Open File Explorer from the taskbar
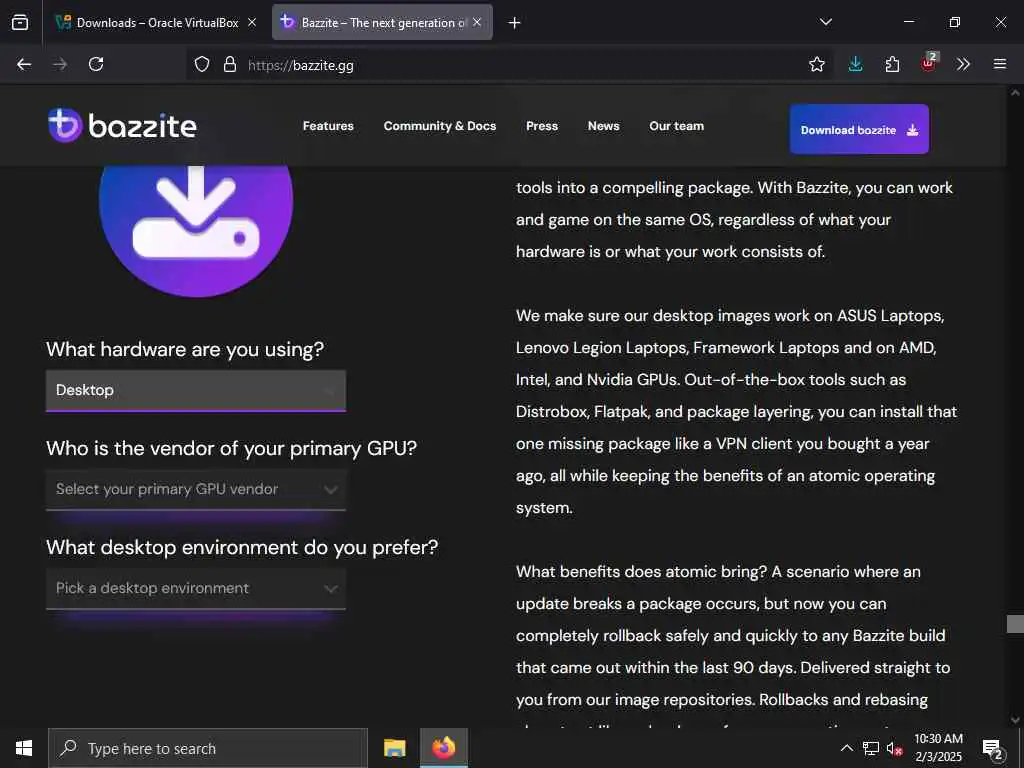 click(x=394, y=748)
